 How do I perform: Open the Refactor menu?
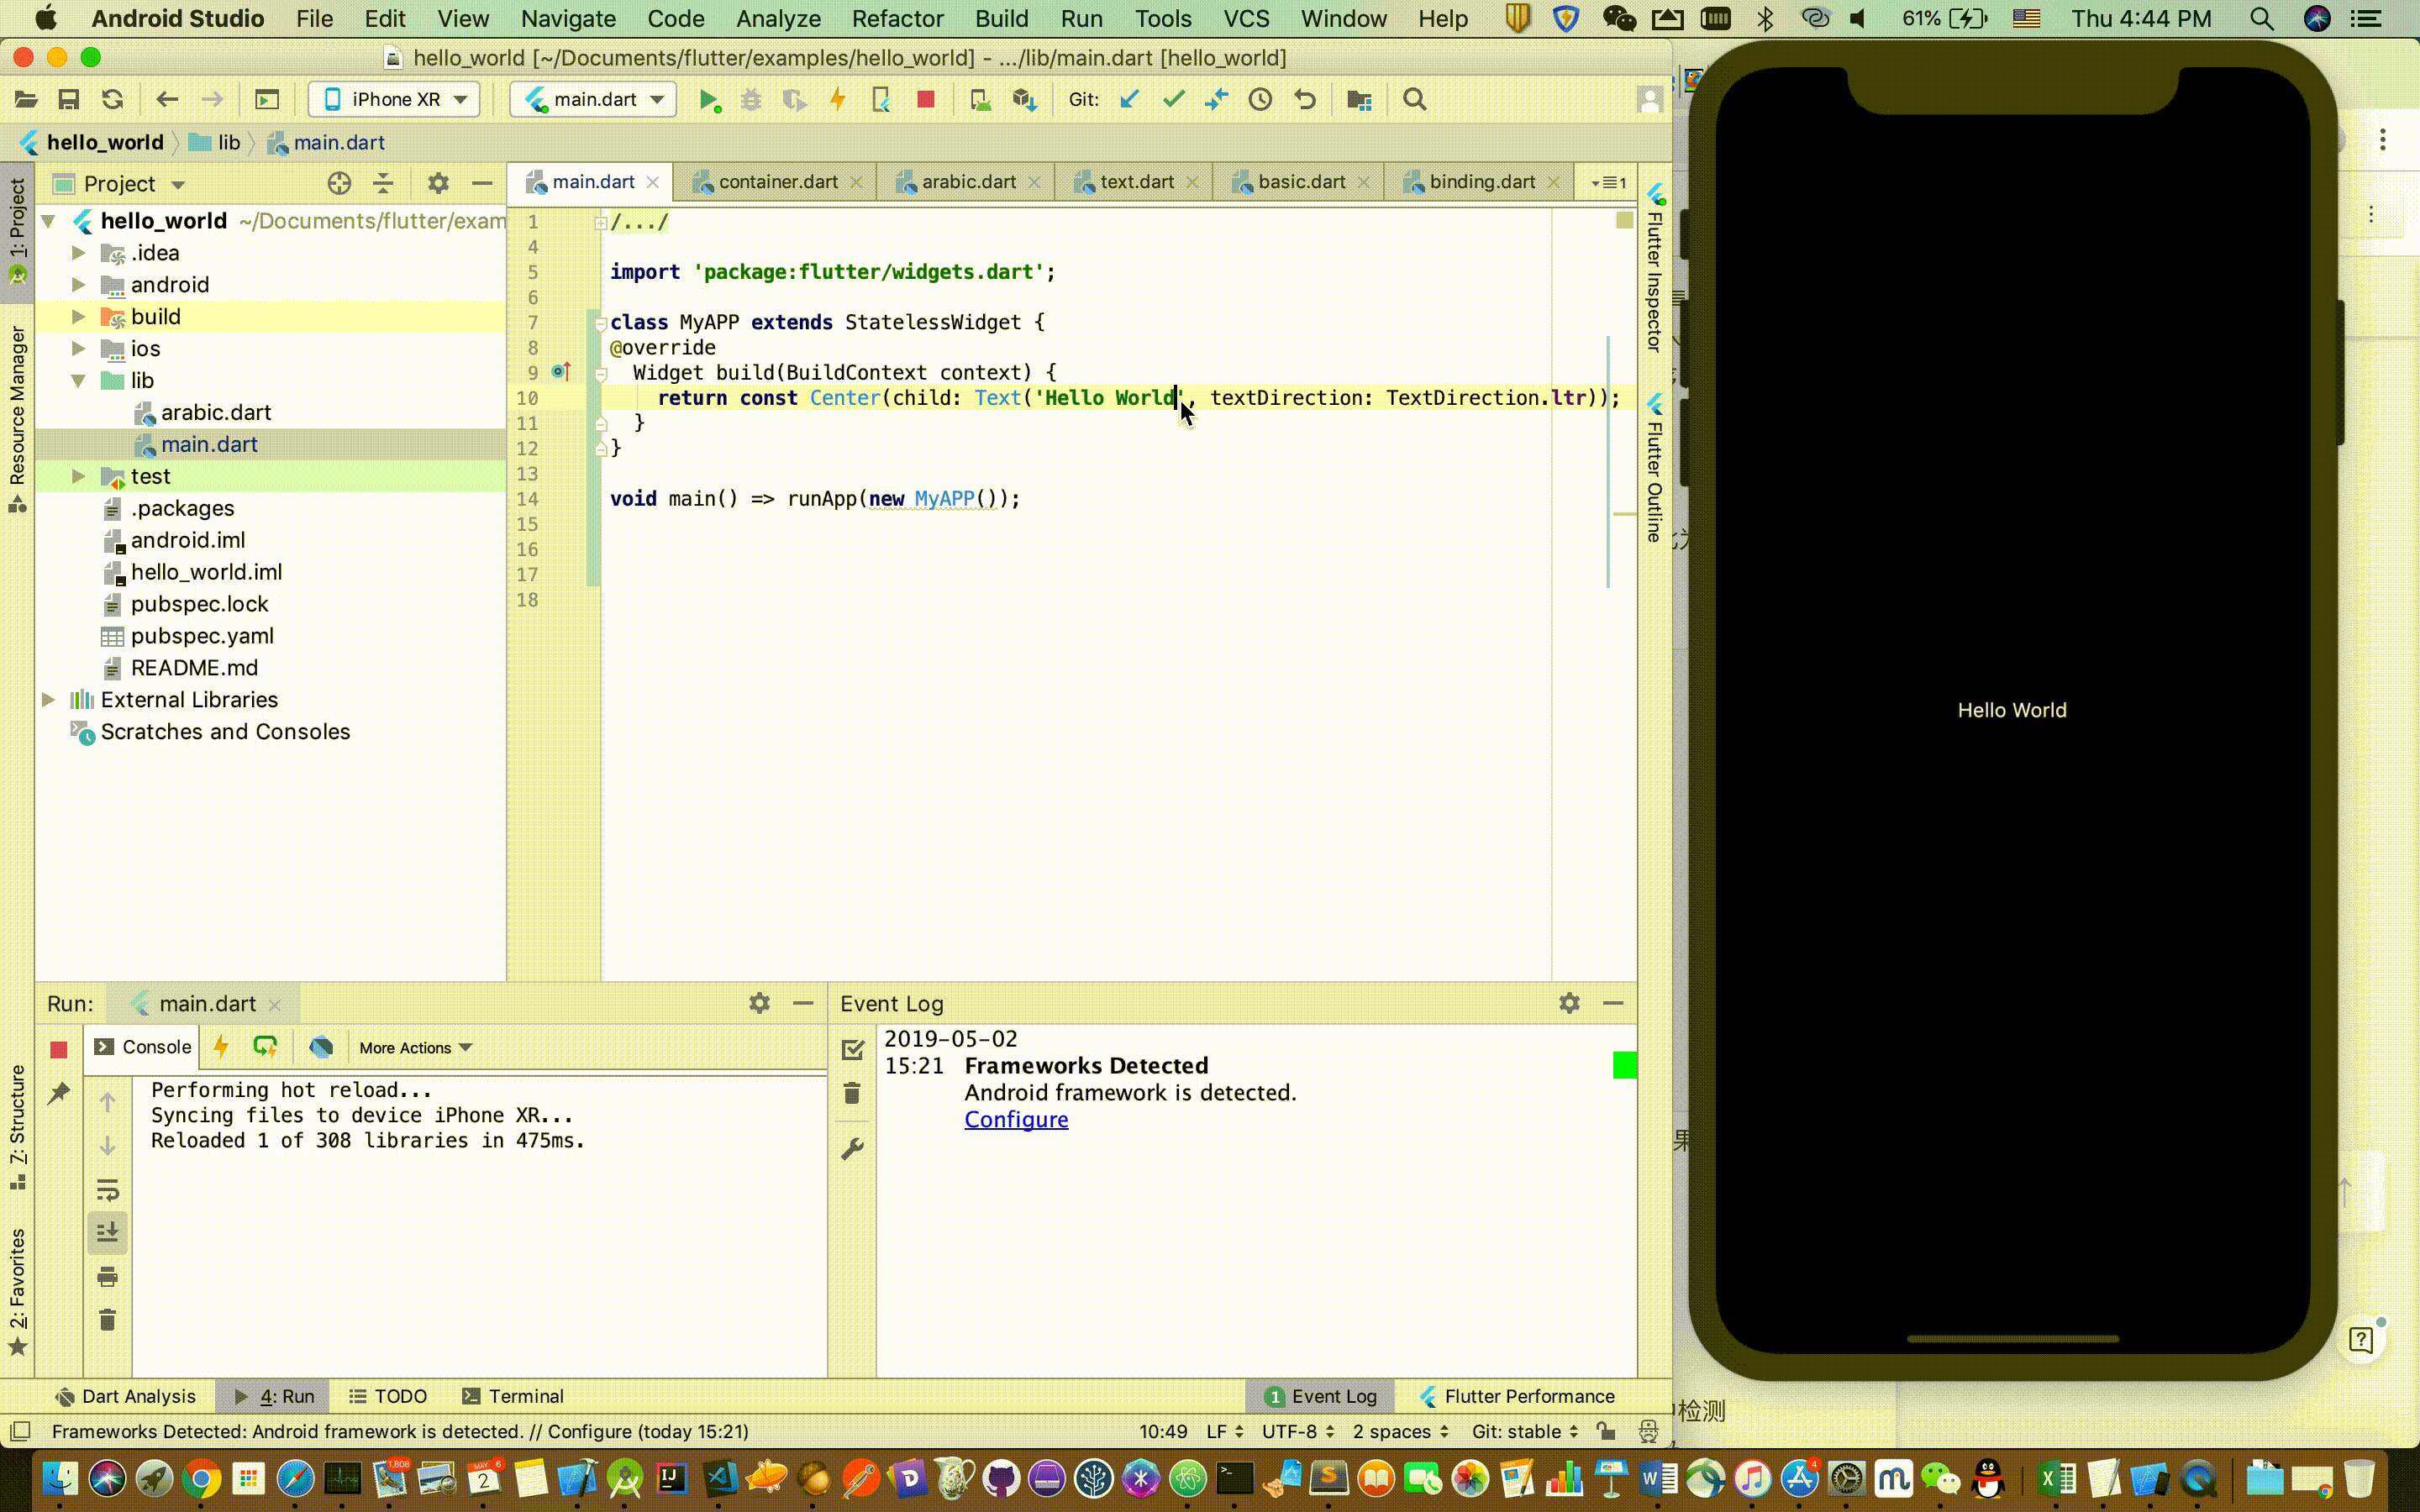click(x=897, y=19)
